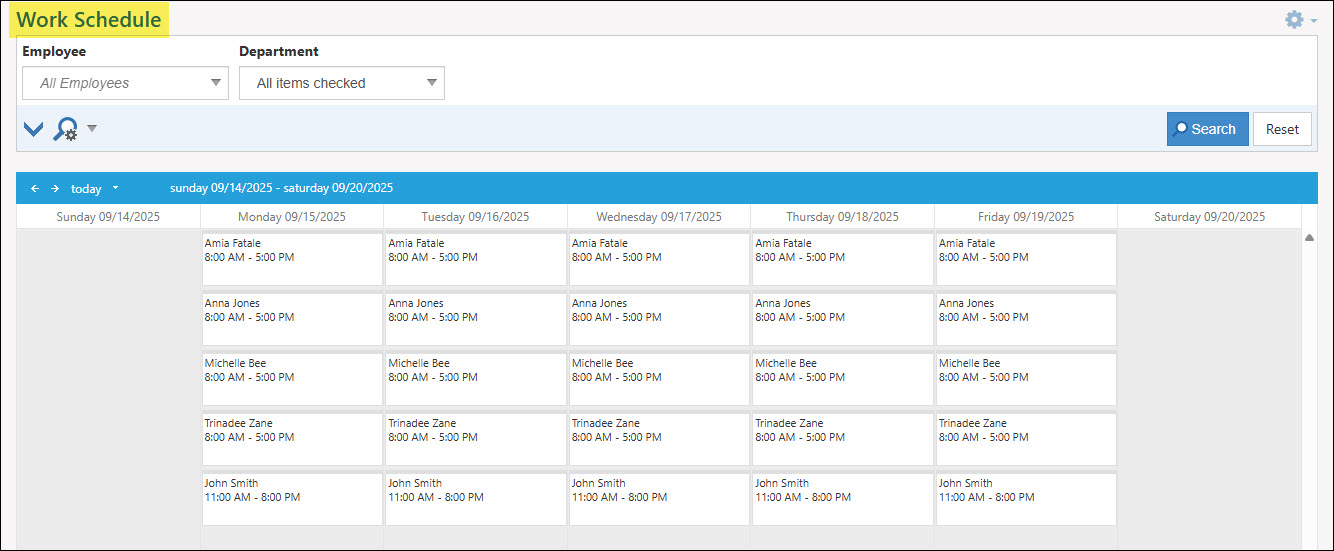
Task: Select the Saturday 09/20/2025 column header
Action: [1209, 217]
